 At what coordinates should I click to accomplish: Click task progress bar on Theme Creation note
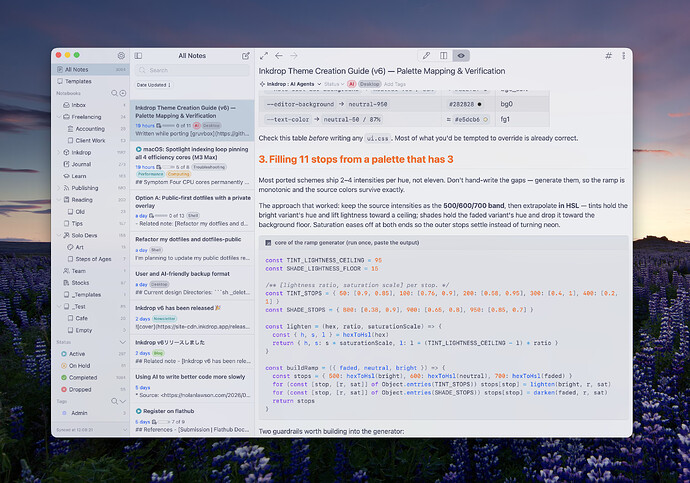point(168,126)
